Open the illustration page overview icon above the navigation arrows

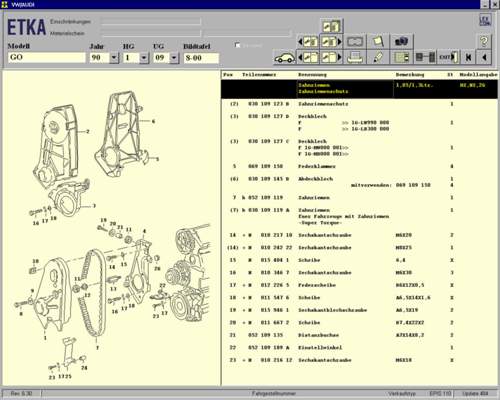click(332, 26)
